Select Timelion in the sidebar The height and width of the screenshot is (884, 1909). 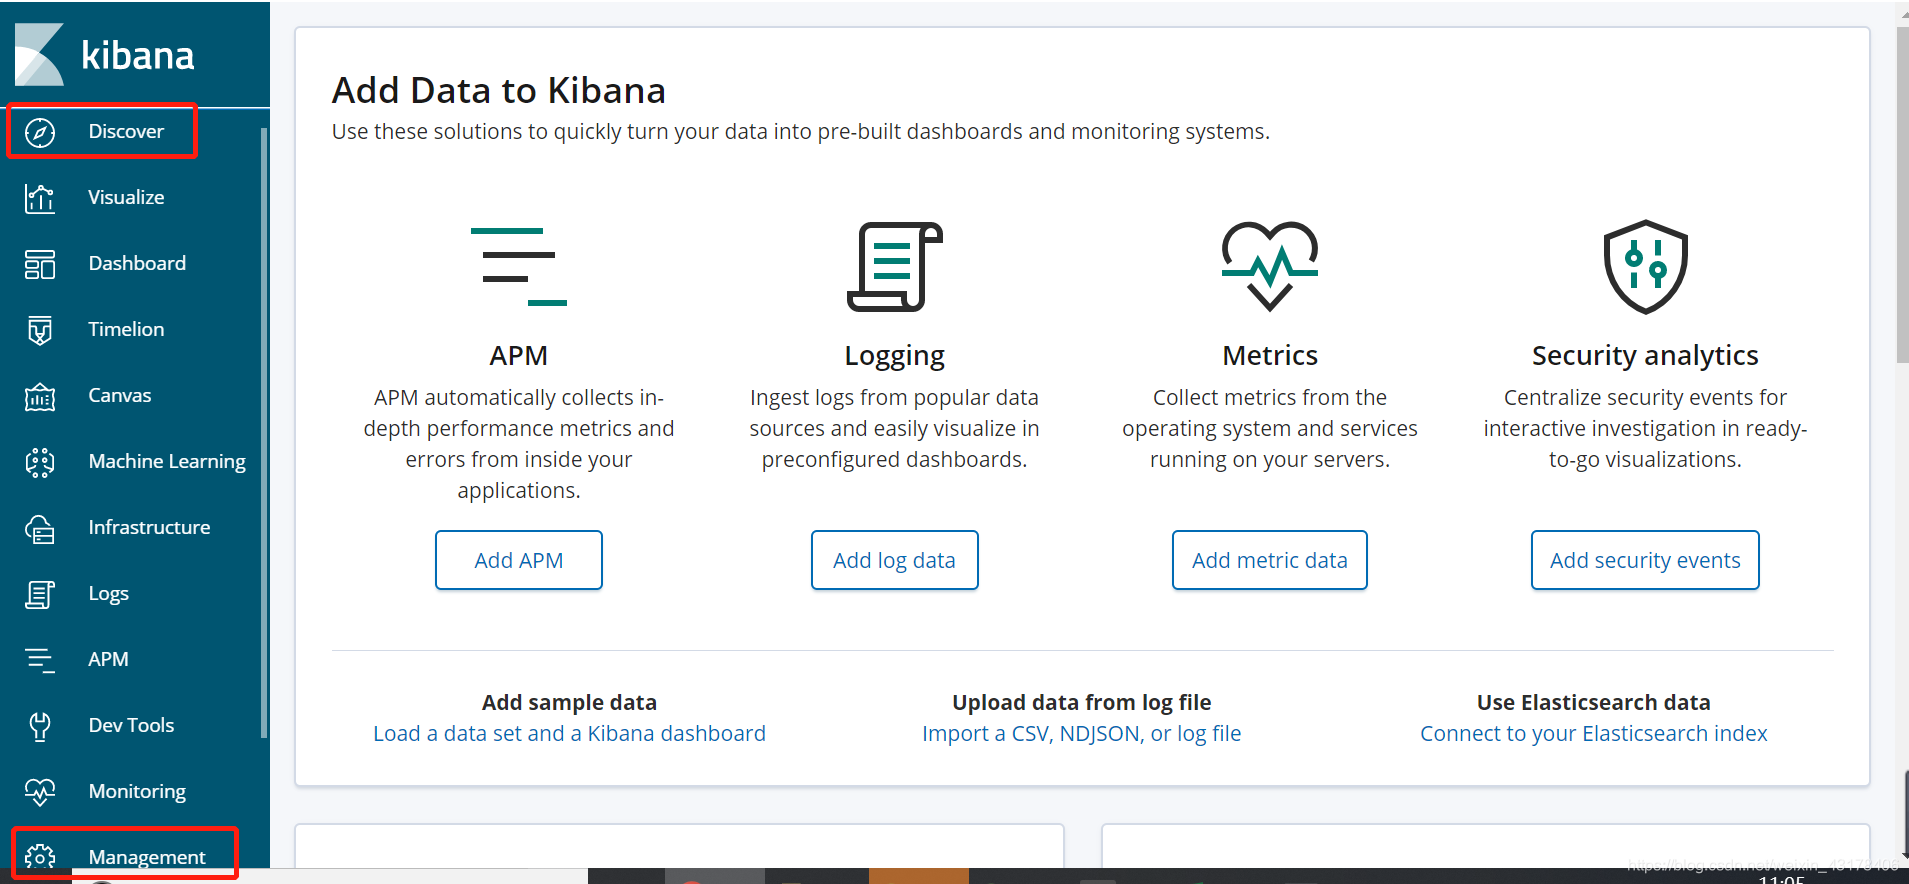(126, 329)
